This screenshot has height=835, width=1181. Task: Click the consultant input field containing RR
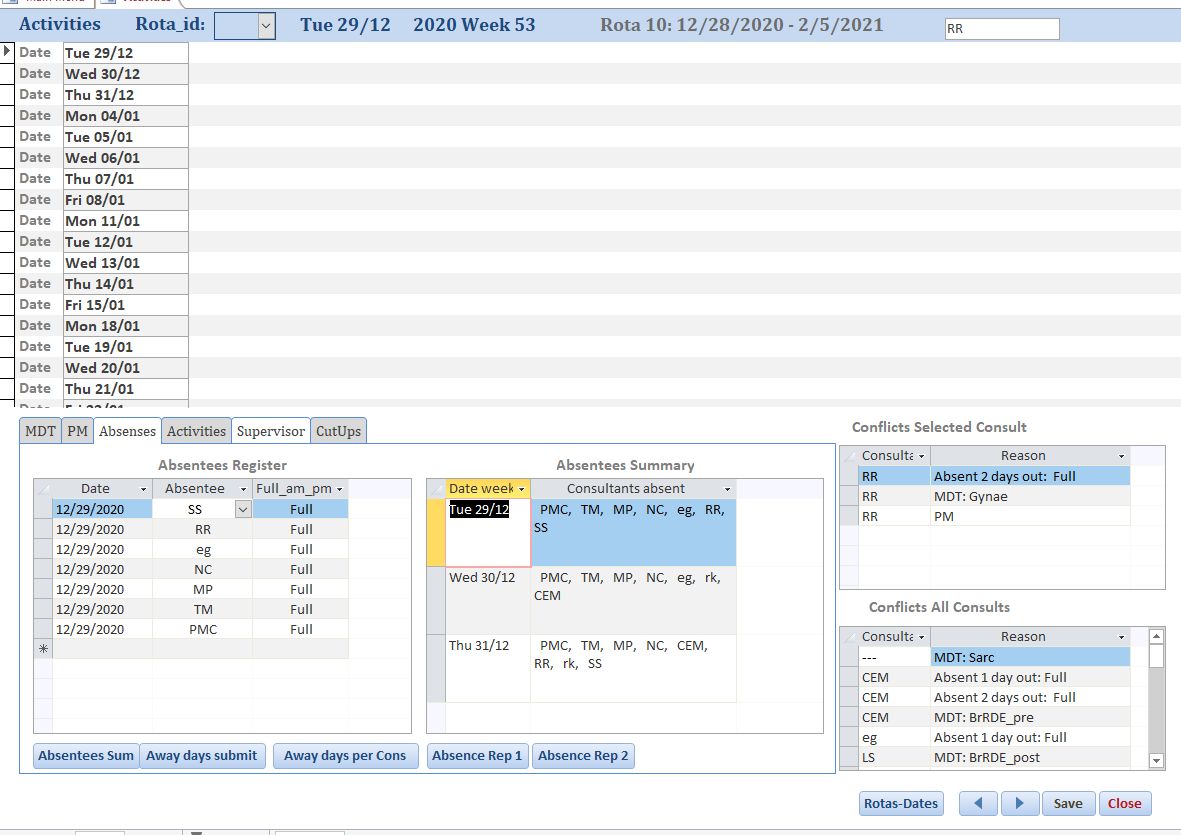1001,29
